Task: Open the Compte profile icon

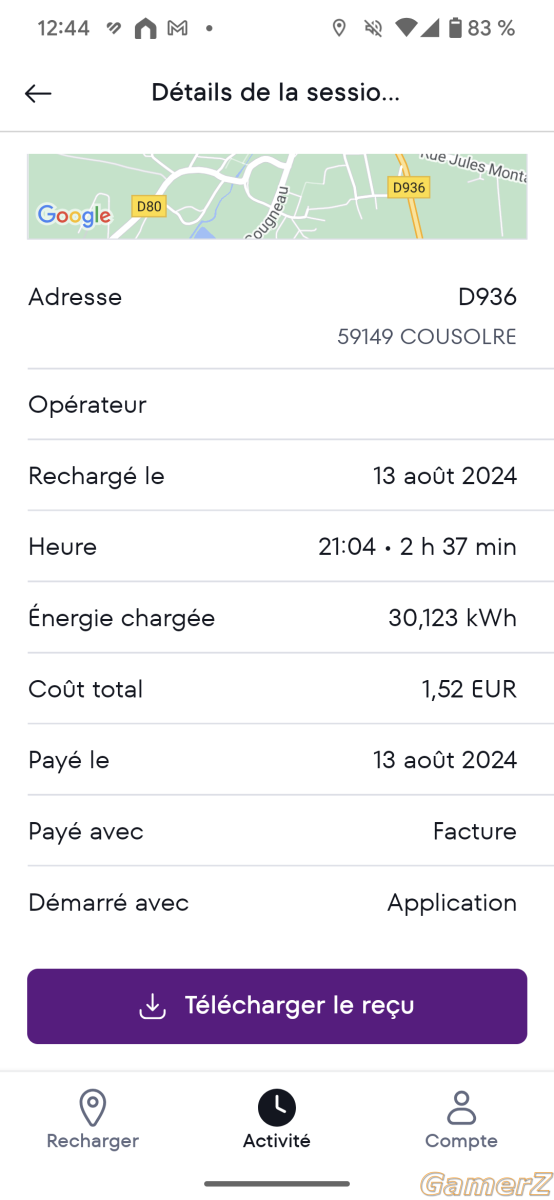Action: coord(461,1107)
